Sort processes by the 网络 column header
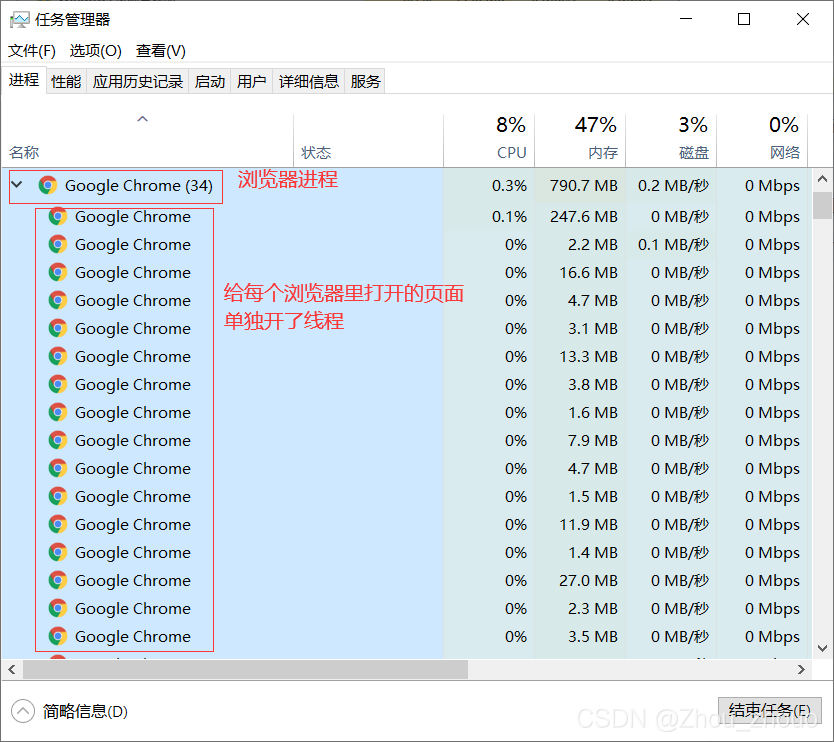 762,140
